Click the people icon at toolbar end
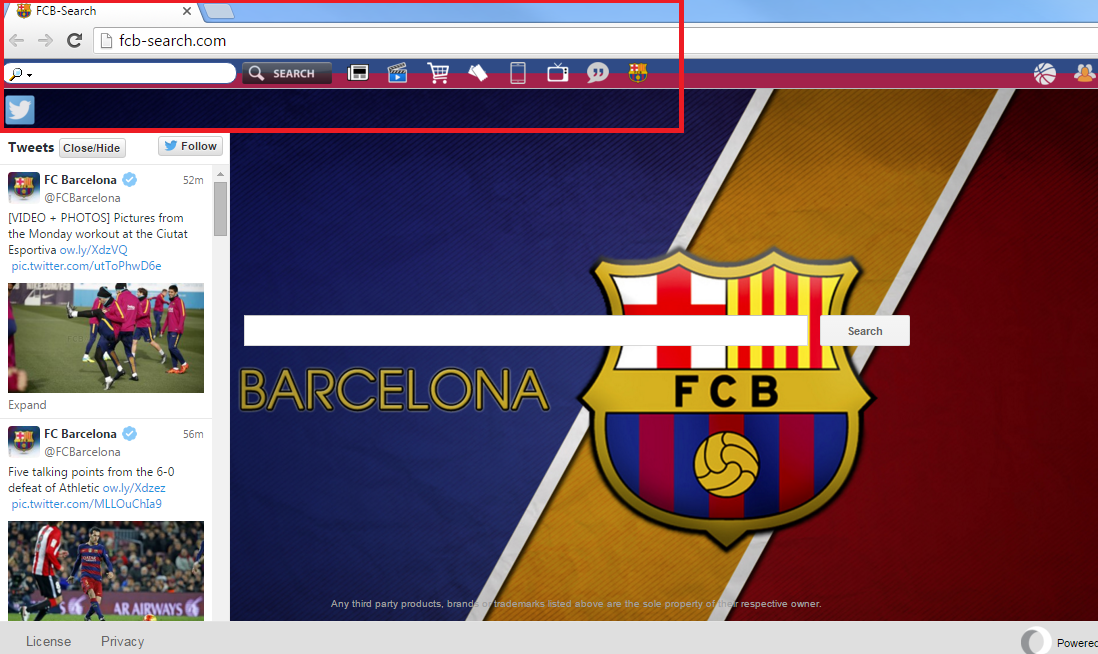The image size is (1098, 654). pyautogui.click(x=1085, y=73)
